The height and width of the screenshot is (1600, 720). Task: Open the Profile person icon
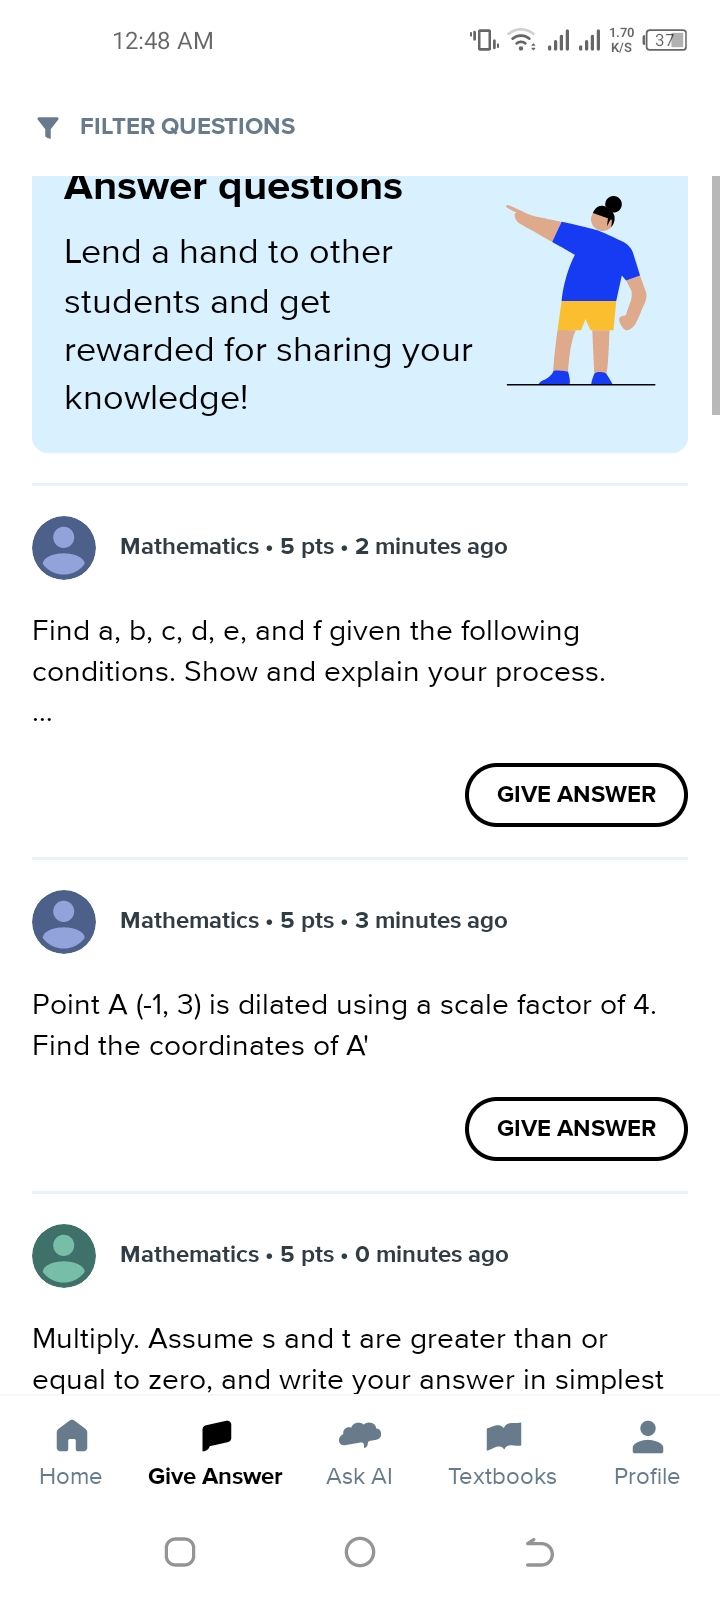647,1436
